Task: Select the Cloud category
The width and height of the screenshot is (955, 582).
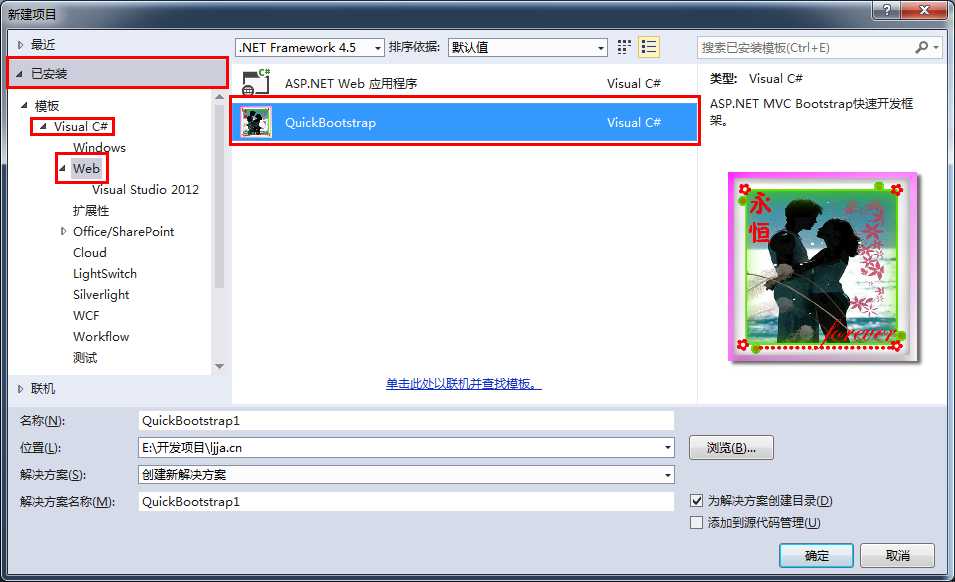Action: click(90, 252)
